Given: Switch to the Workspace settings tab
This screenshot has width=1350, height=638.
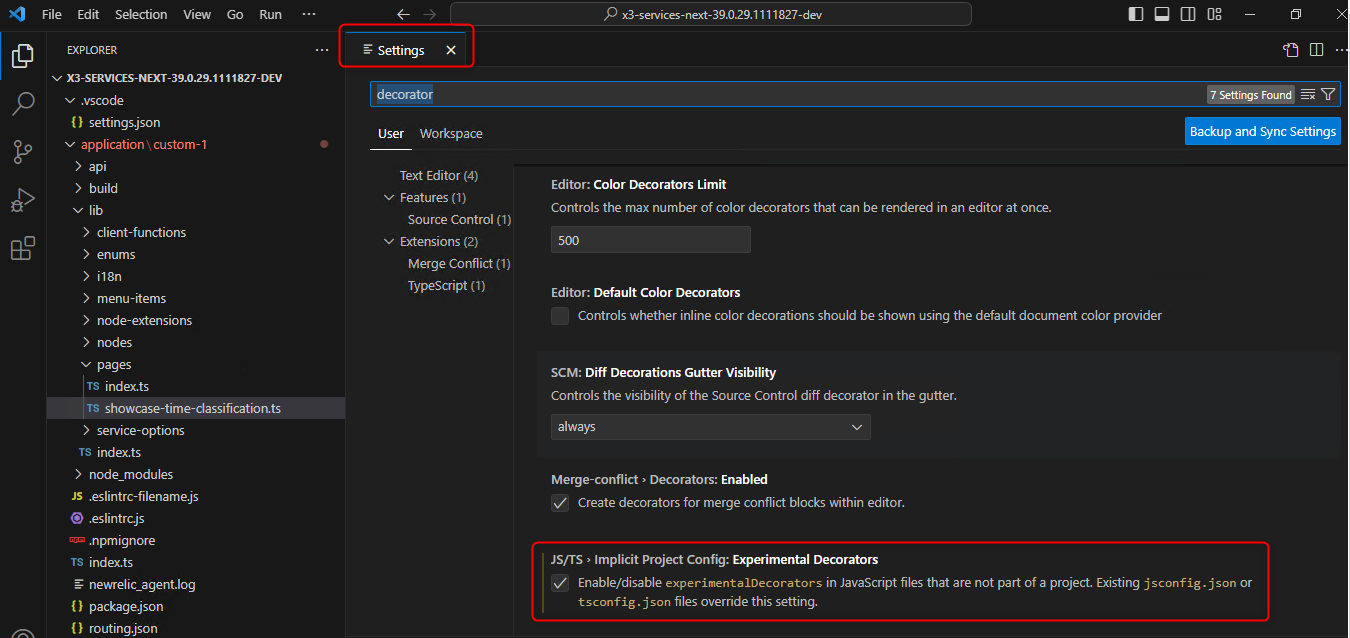Looking at the screenshot, I should point(451,133).
